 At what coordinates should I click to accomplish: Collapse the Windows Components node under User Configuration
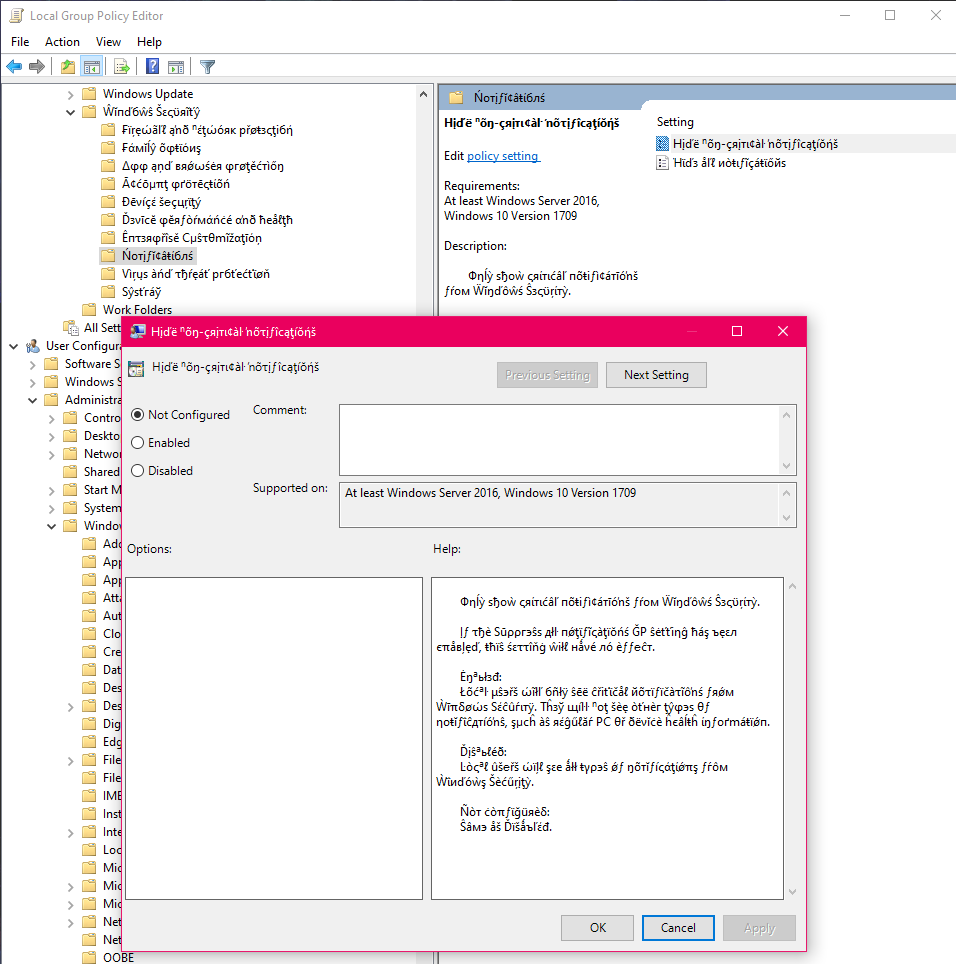pyautogui.click(x=52, y=526)
